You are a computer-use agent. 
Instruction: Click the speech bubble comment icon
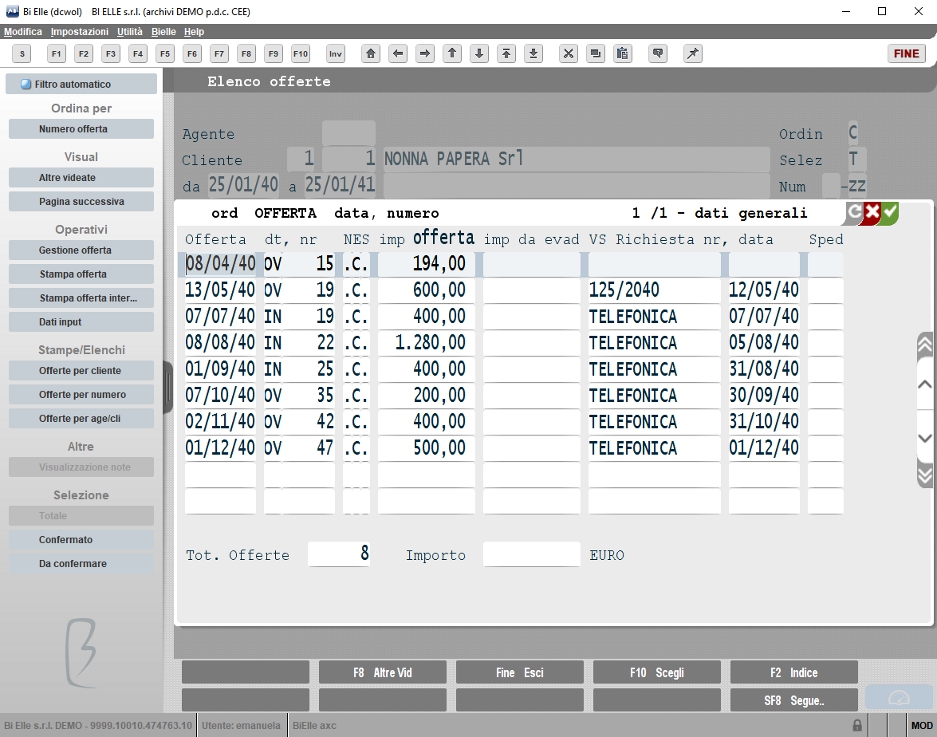click(x=658, y=54)
